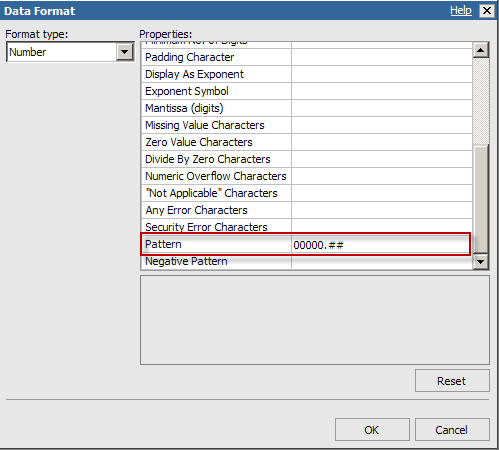
Task: Click the Exponent Symbol property row
Action: [x=307, y=91]
